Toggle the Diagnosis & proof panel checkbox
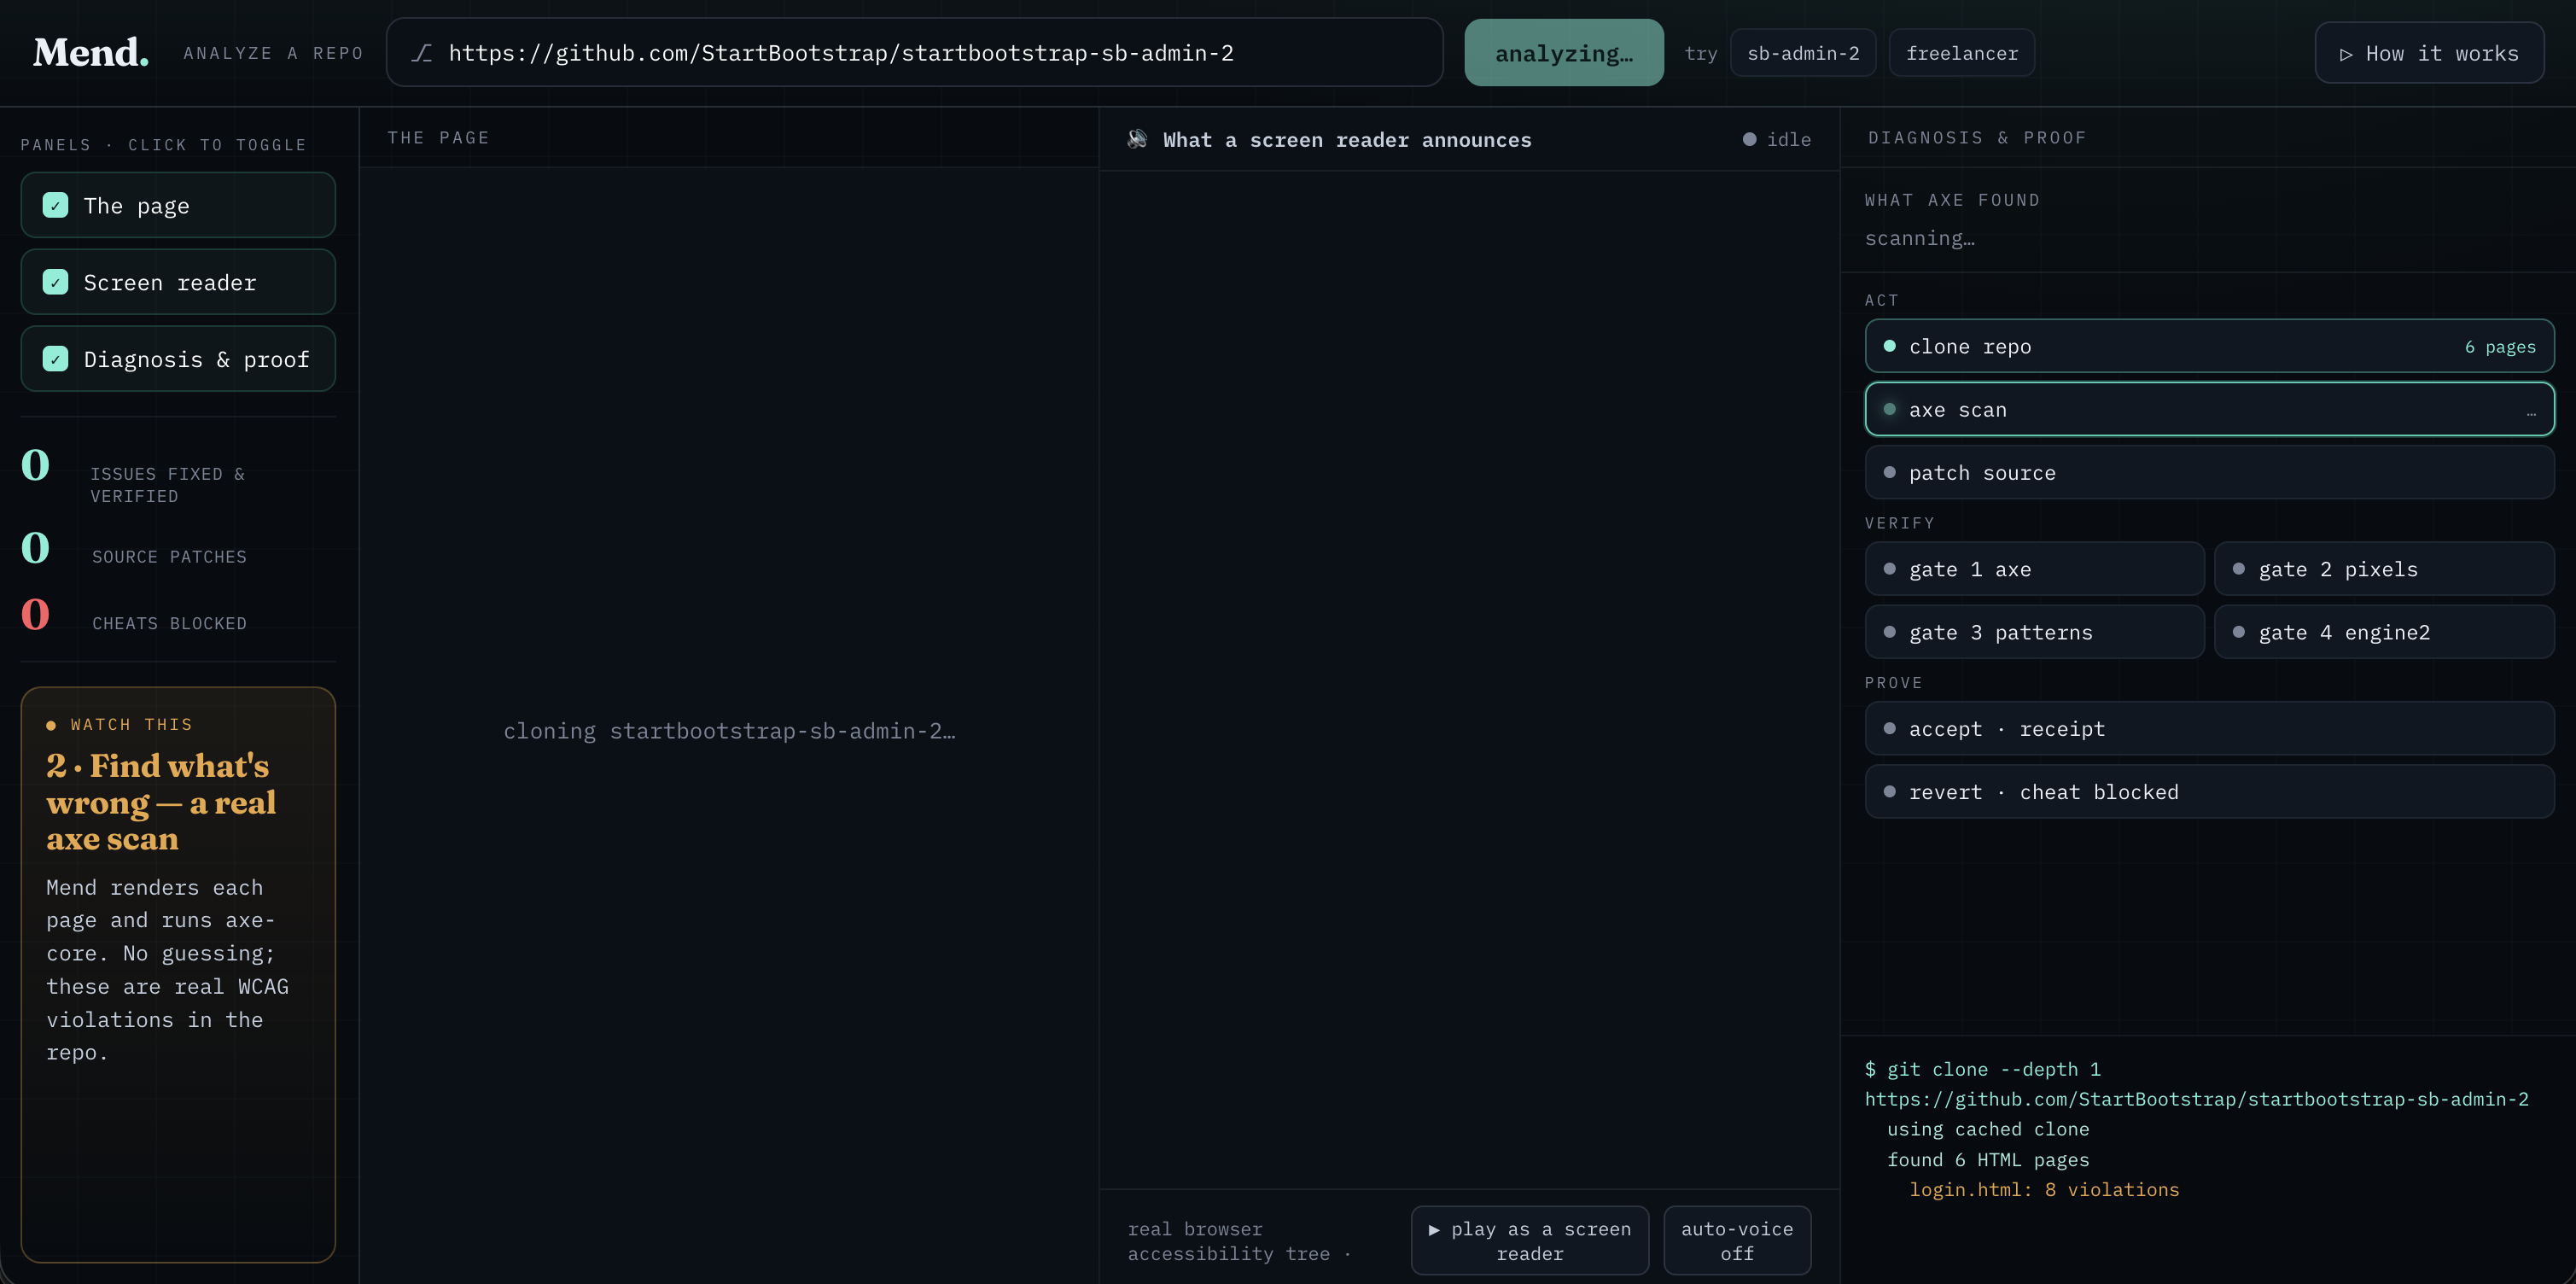Screen dimensions: 2576x1284 (x=56, y=359)
